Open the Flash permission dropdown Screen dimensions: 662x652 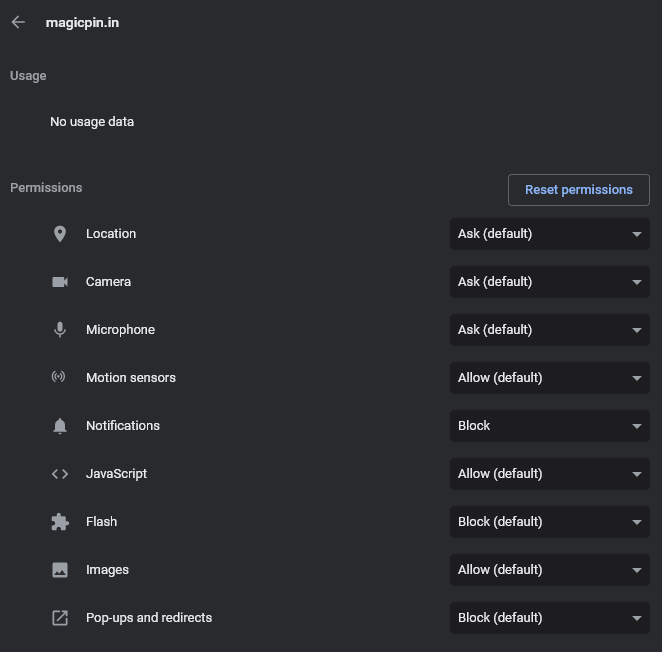(550, 522)
